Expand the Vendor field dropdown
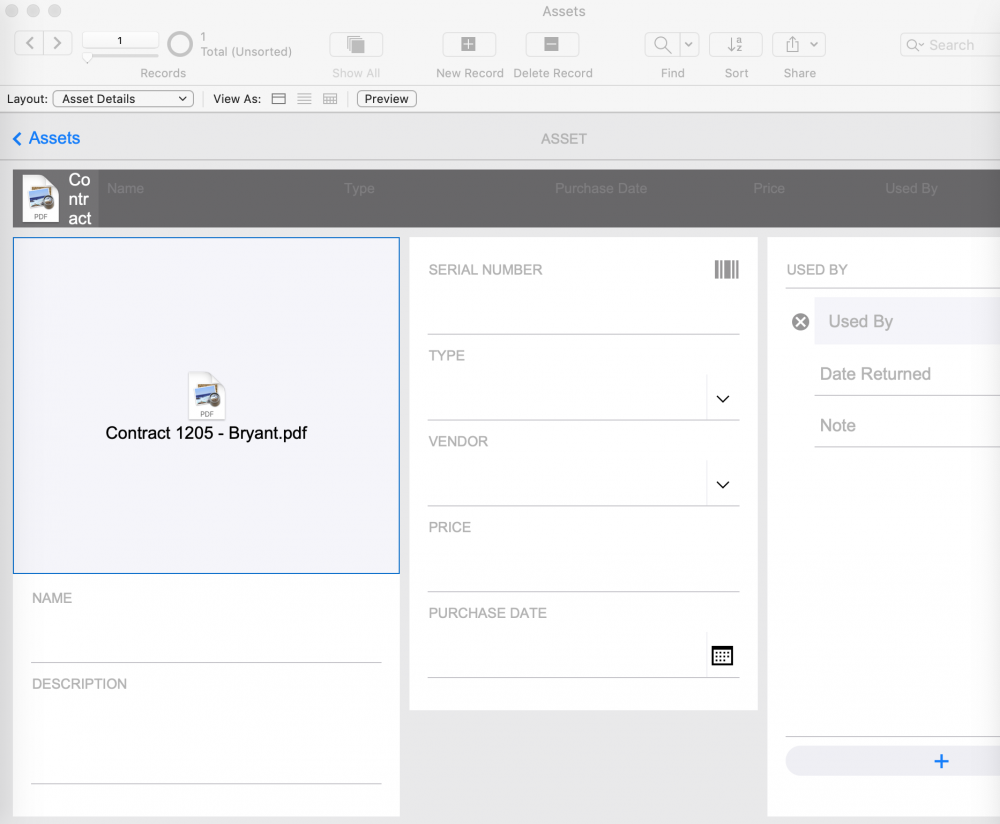Viewport: 1000px width, 824px height. click(723, 485)
